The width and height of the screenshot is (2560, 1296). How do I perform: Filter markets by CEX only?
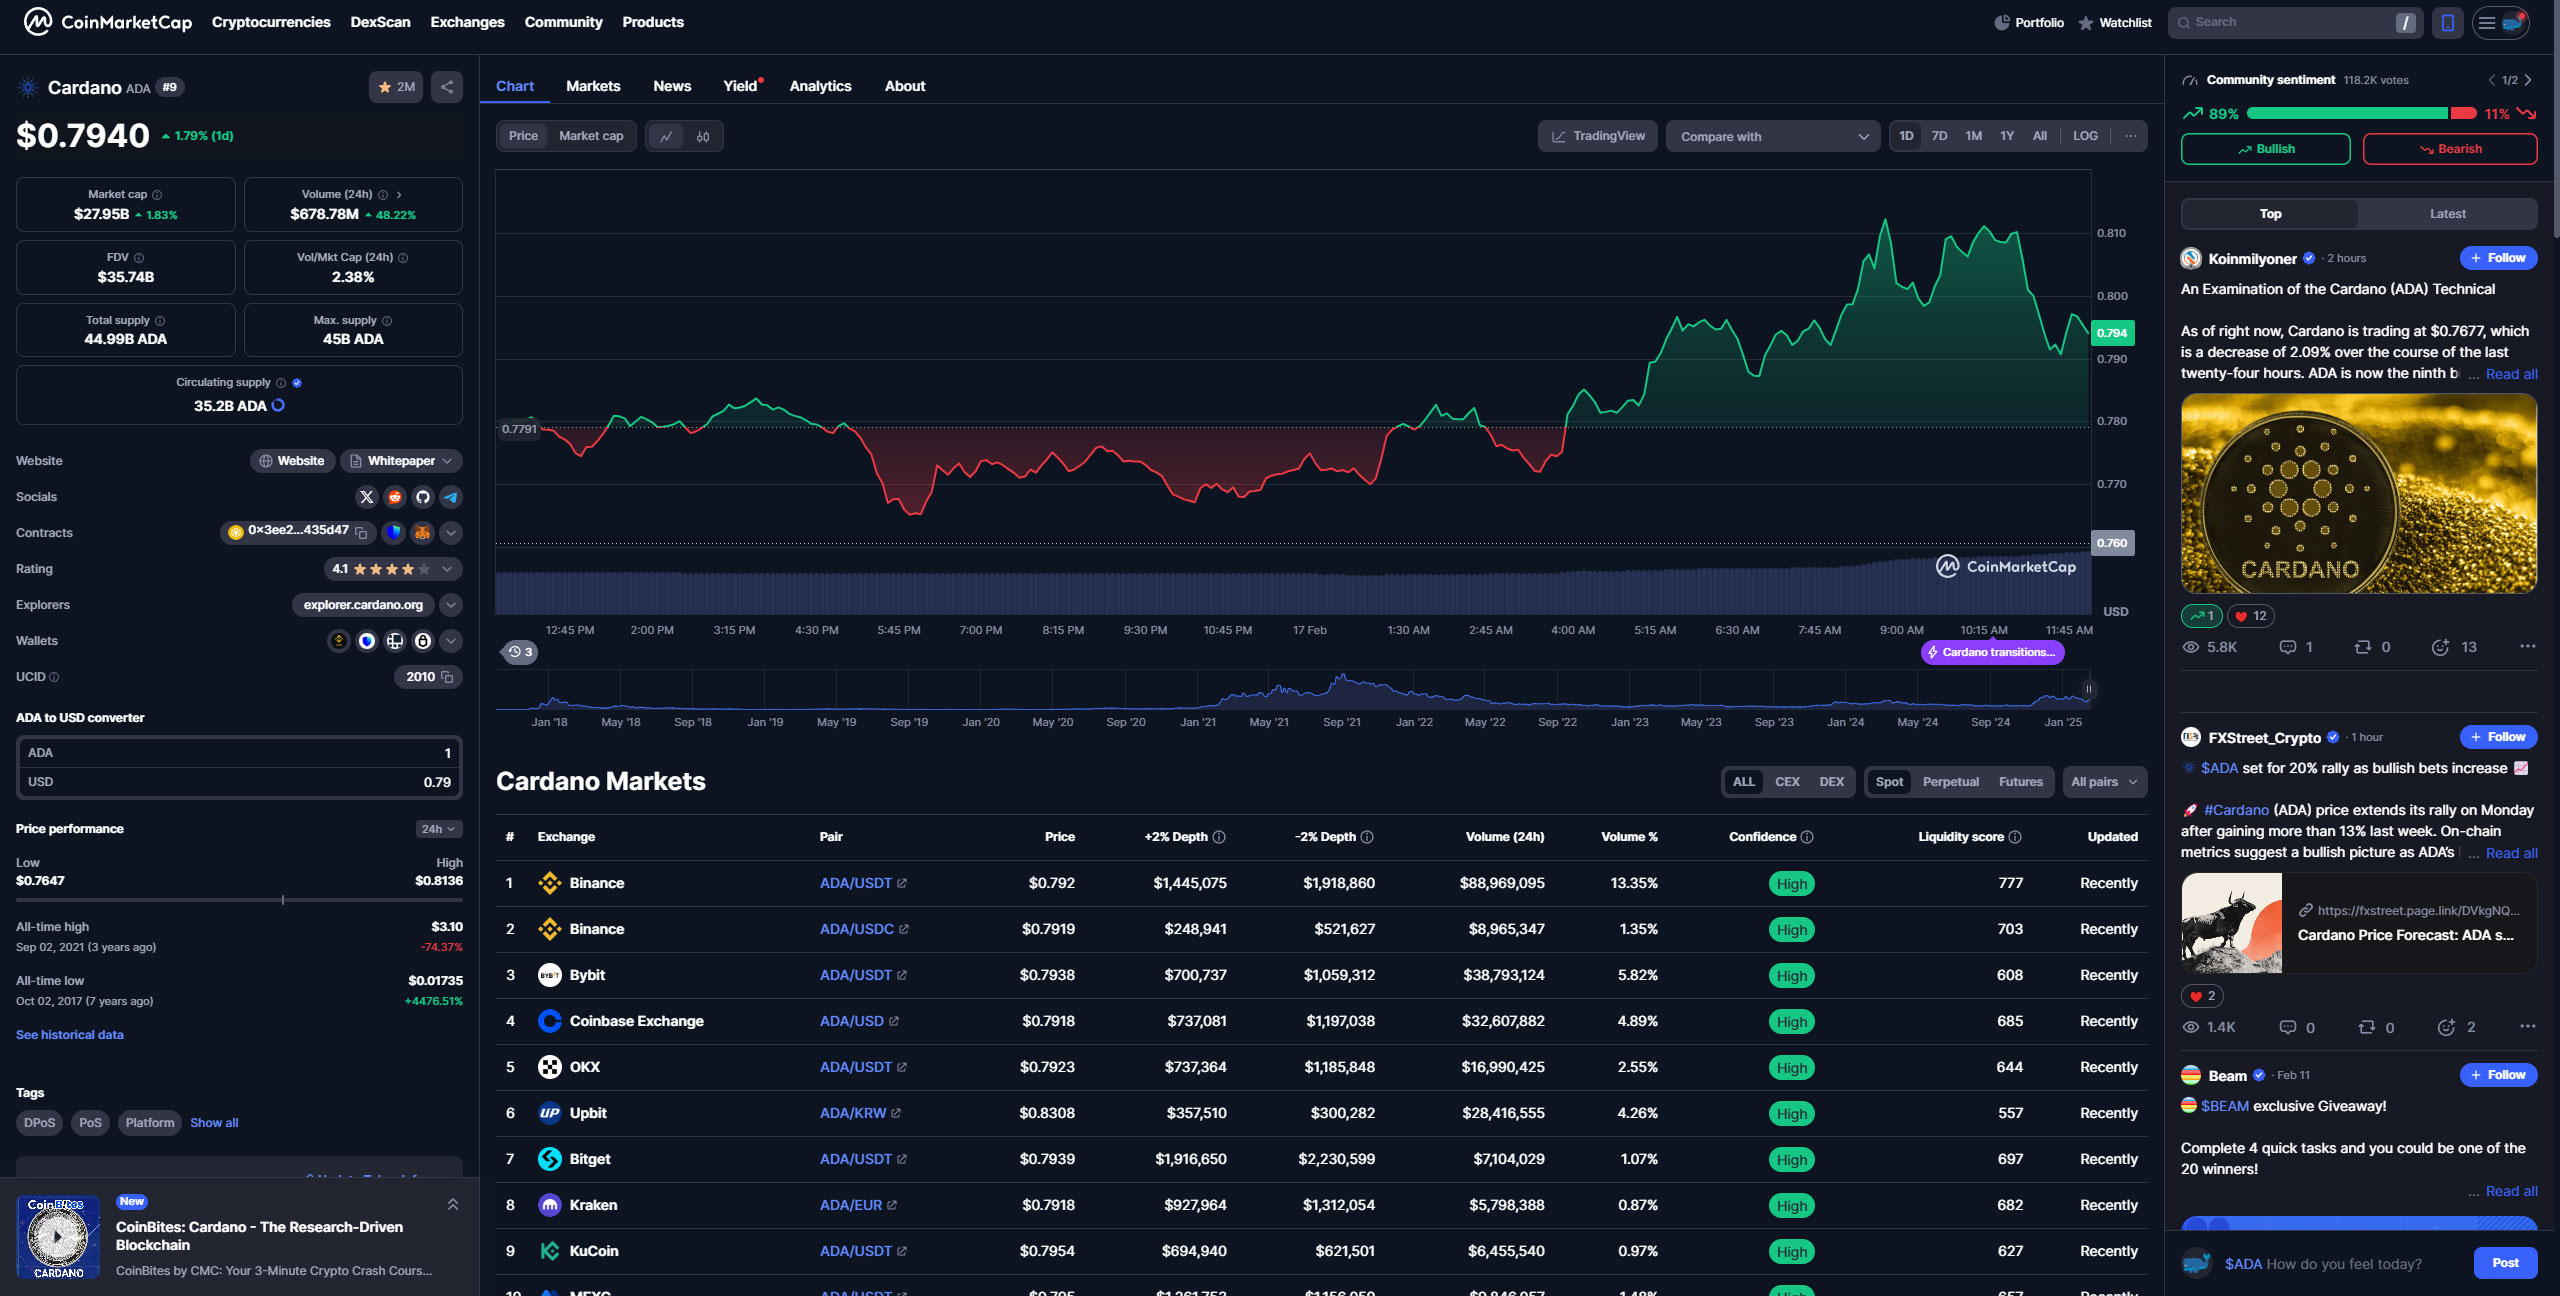1787,782
